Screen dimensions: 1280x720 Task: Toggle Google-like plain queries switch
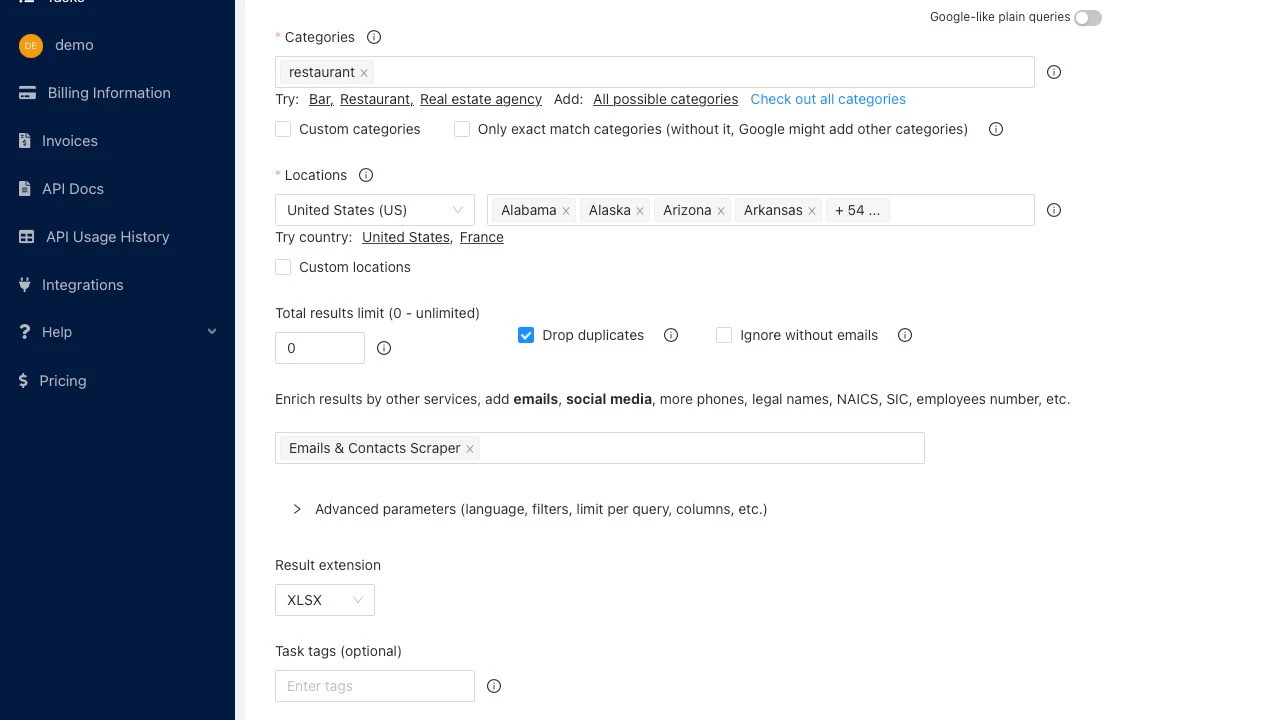pyautogui.click(x=1087, y=18)
